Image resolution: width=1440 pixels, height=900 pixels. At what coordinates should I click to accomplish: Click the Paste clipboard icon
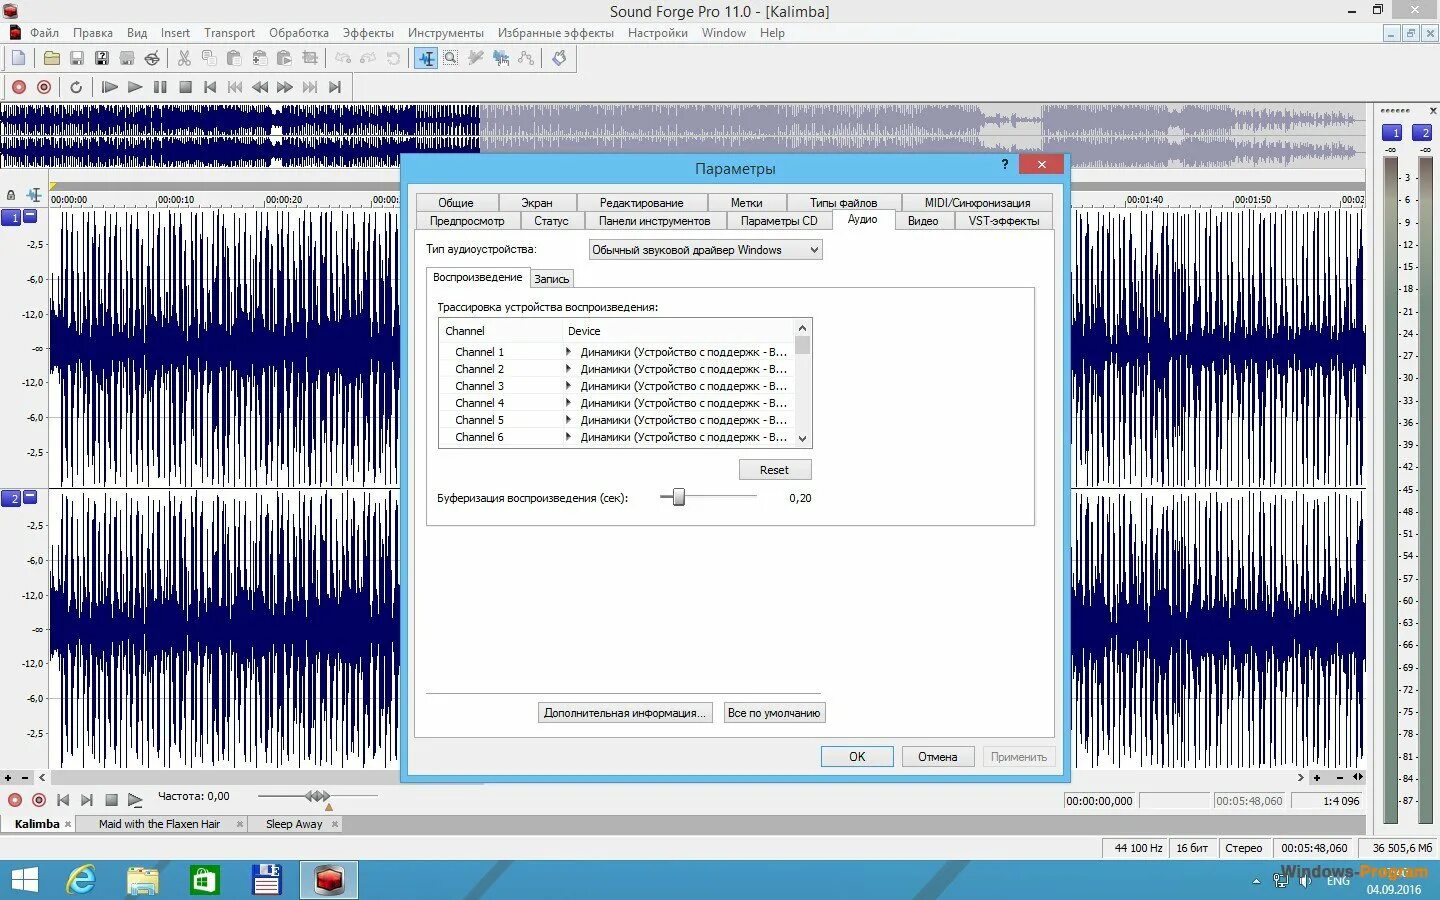click(x=234, y=58)
